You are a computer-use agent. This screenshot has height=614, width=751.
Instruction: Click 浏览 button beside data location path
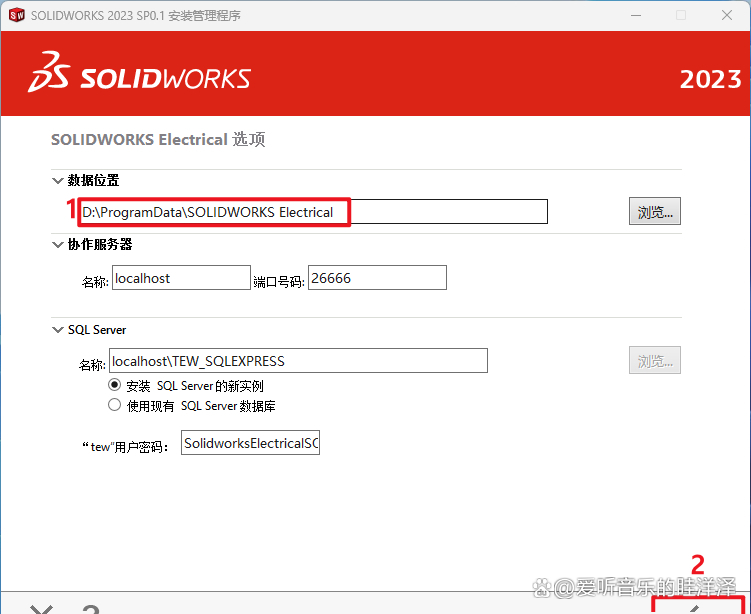pyautogui.click(x=655, y=211)
